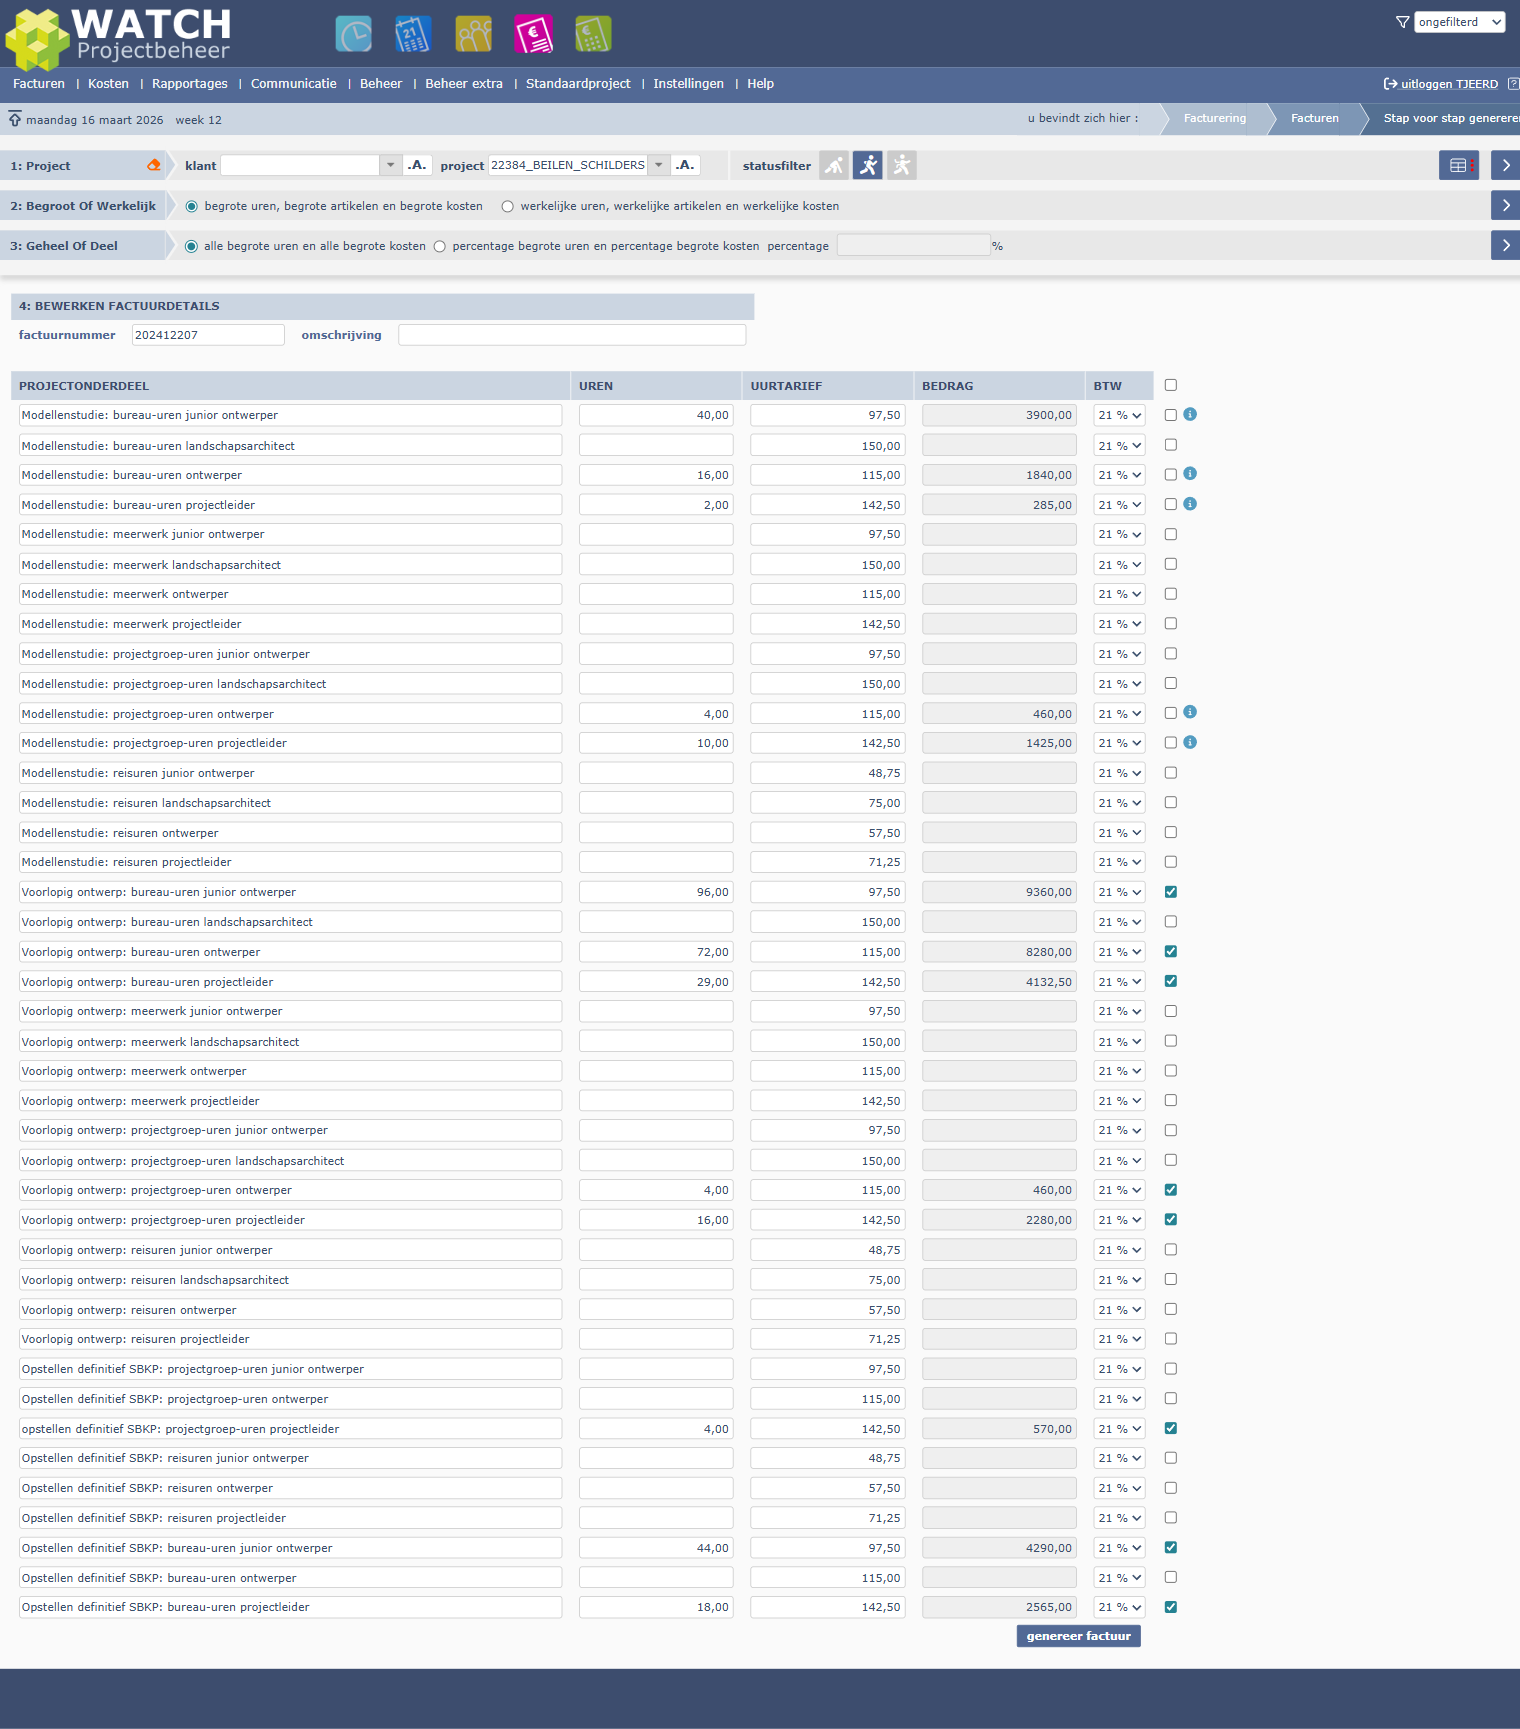Click the omschrijving input field

point(571,335)
